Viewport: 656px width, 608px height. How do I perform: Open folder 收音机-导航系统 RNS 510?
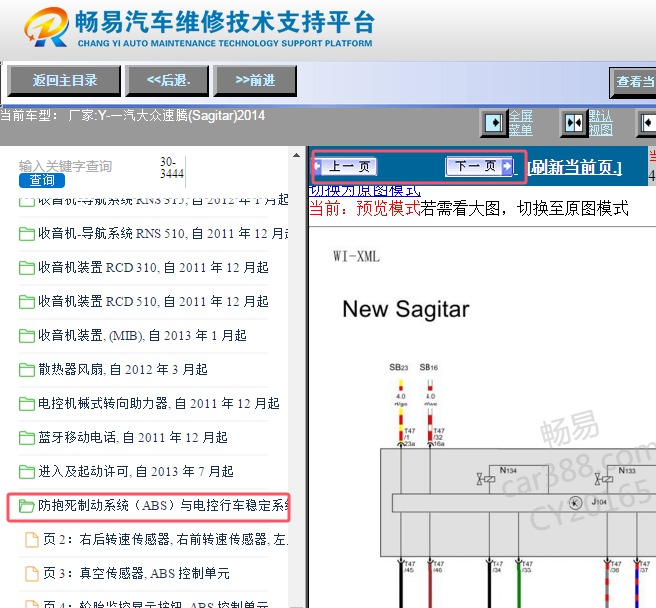[x=163, y=233]
